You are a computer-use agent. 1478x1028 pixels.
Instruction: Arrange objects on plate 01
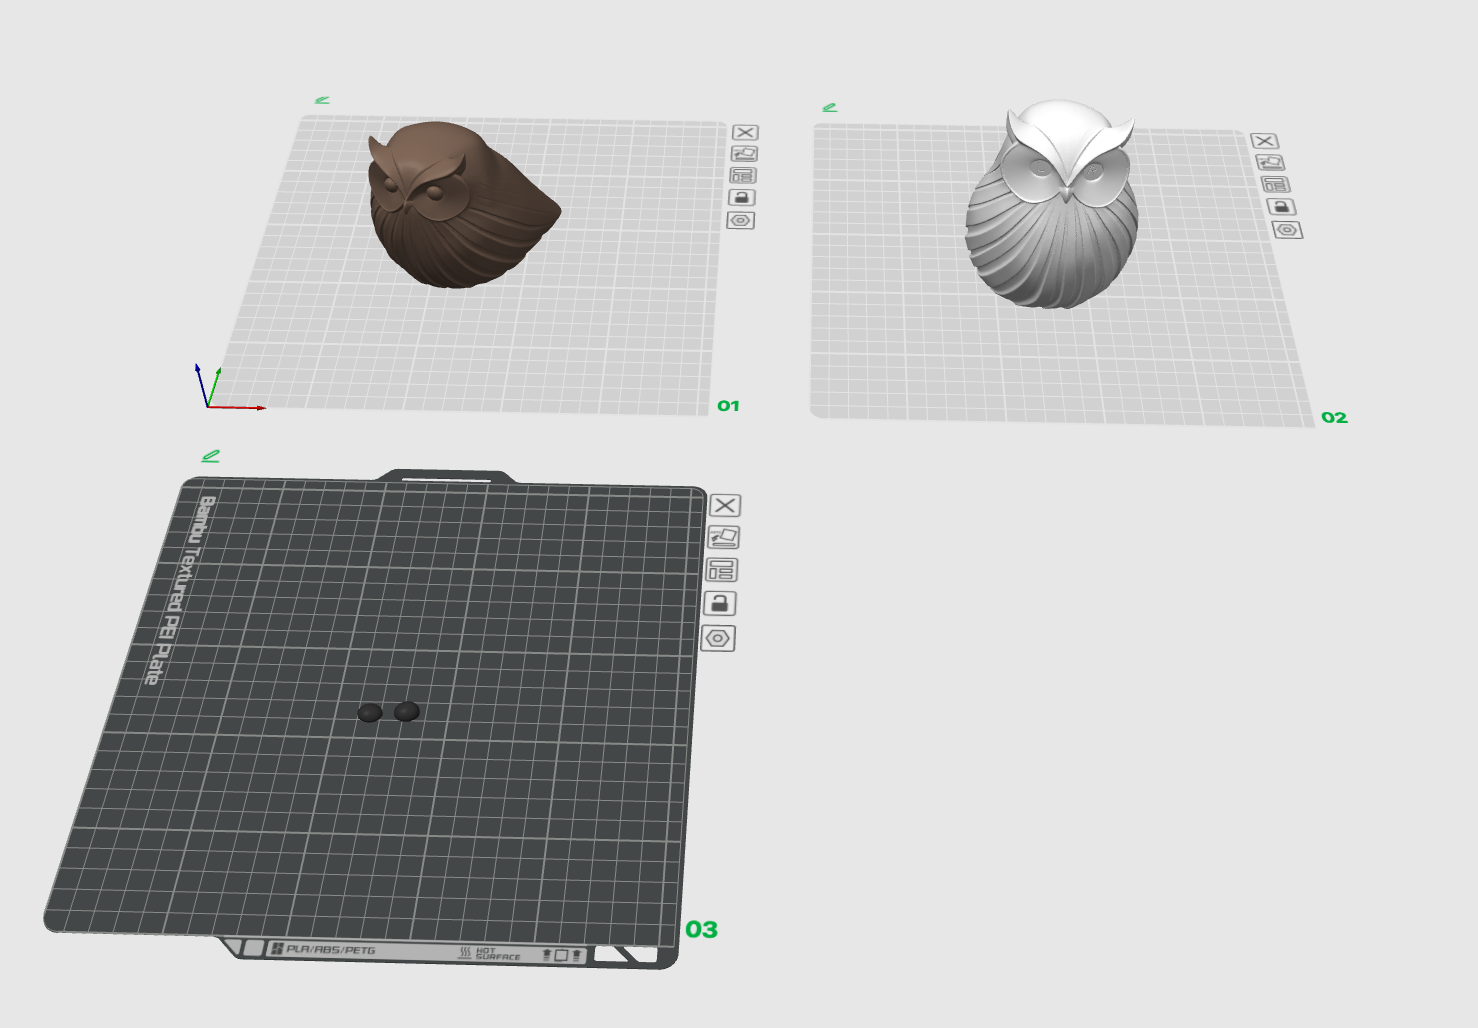click(x=743, y=176)
